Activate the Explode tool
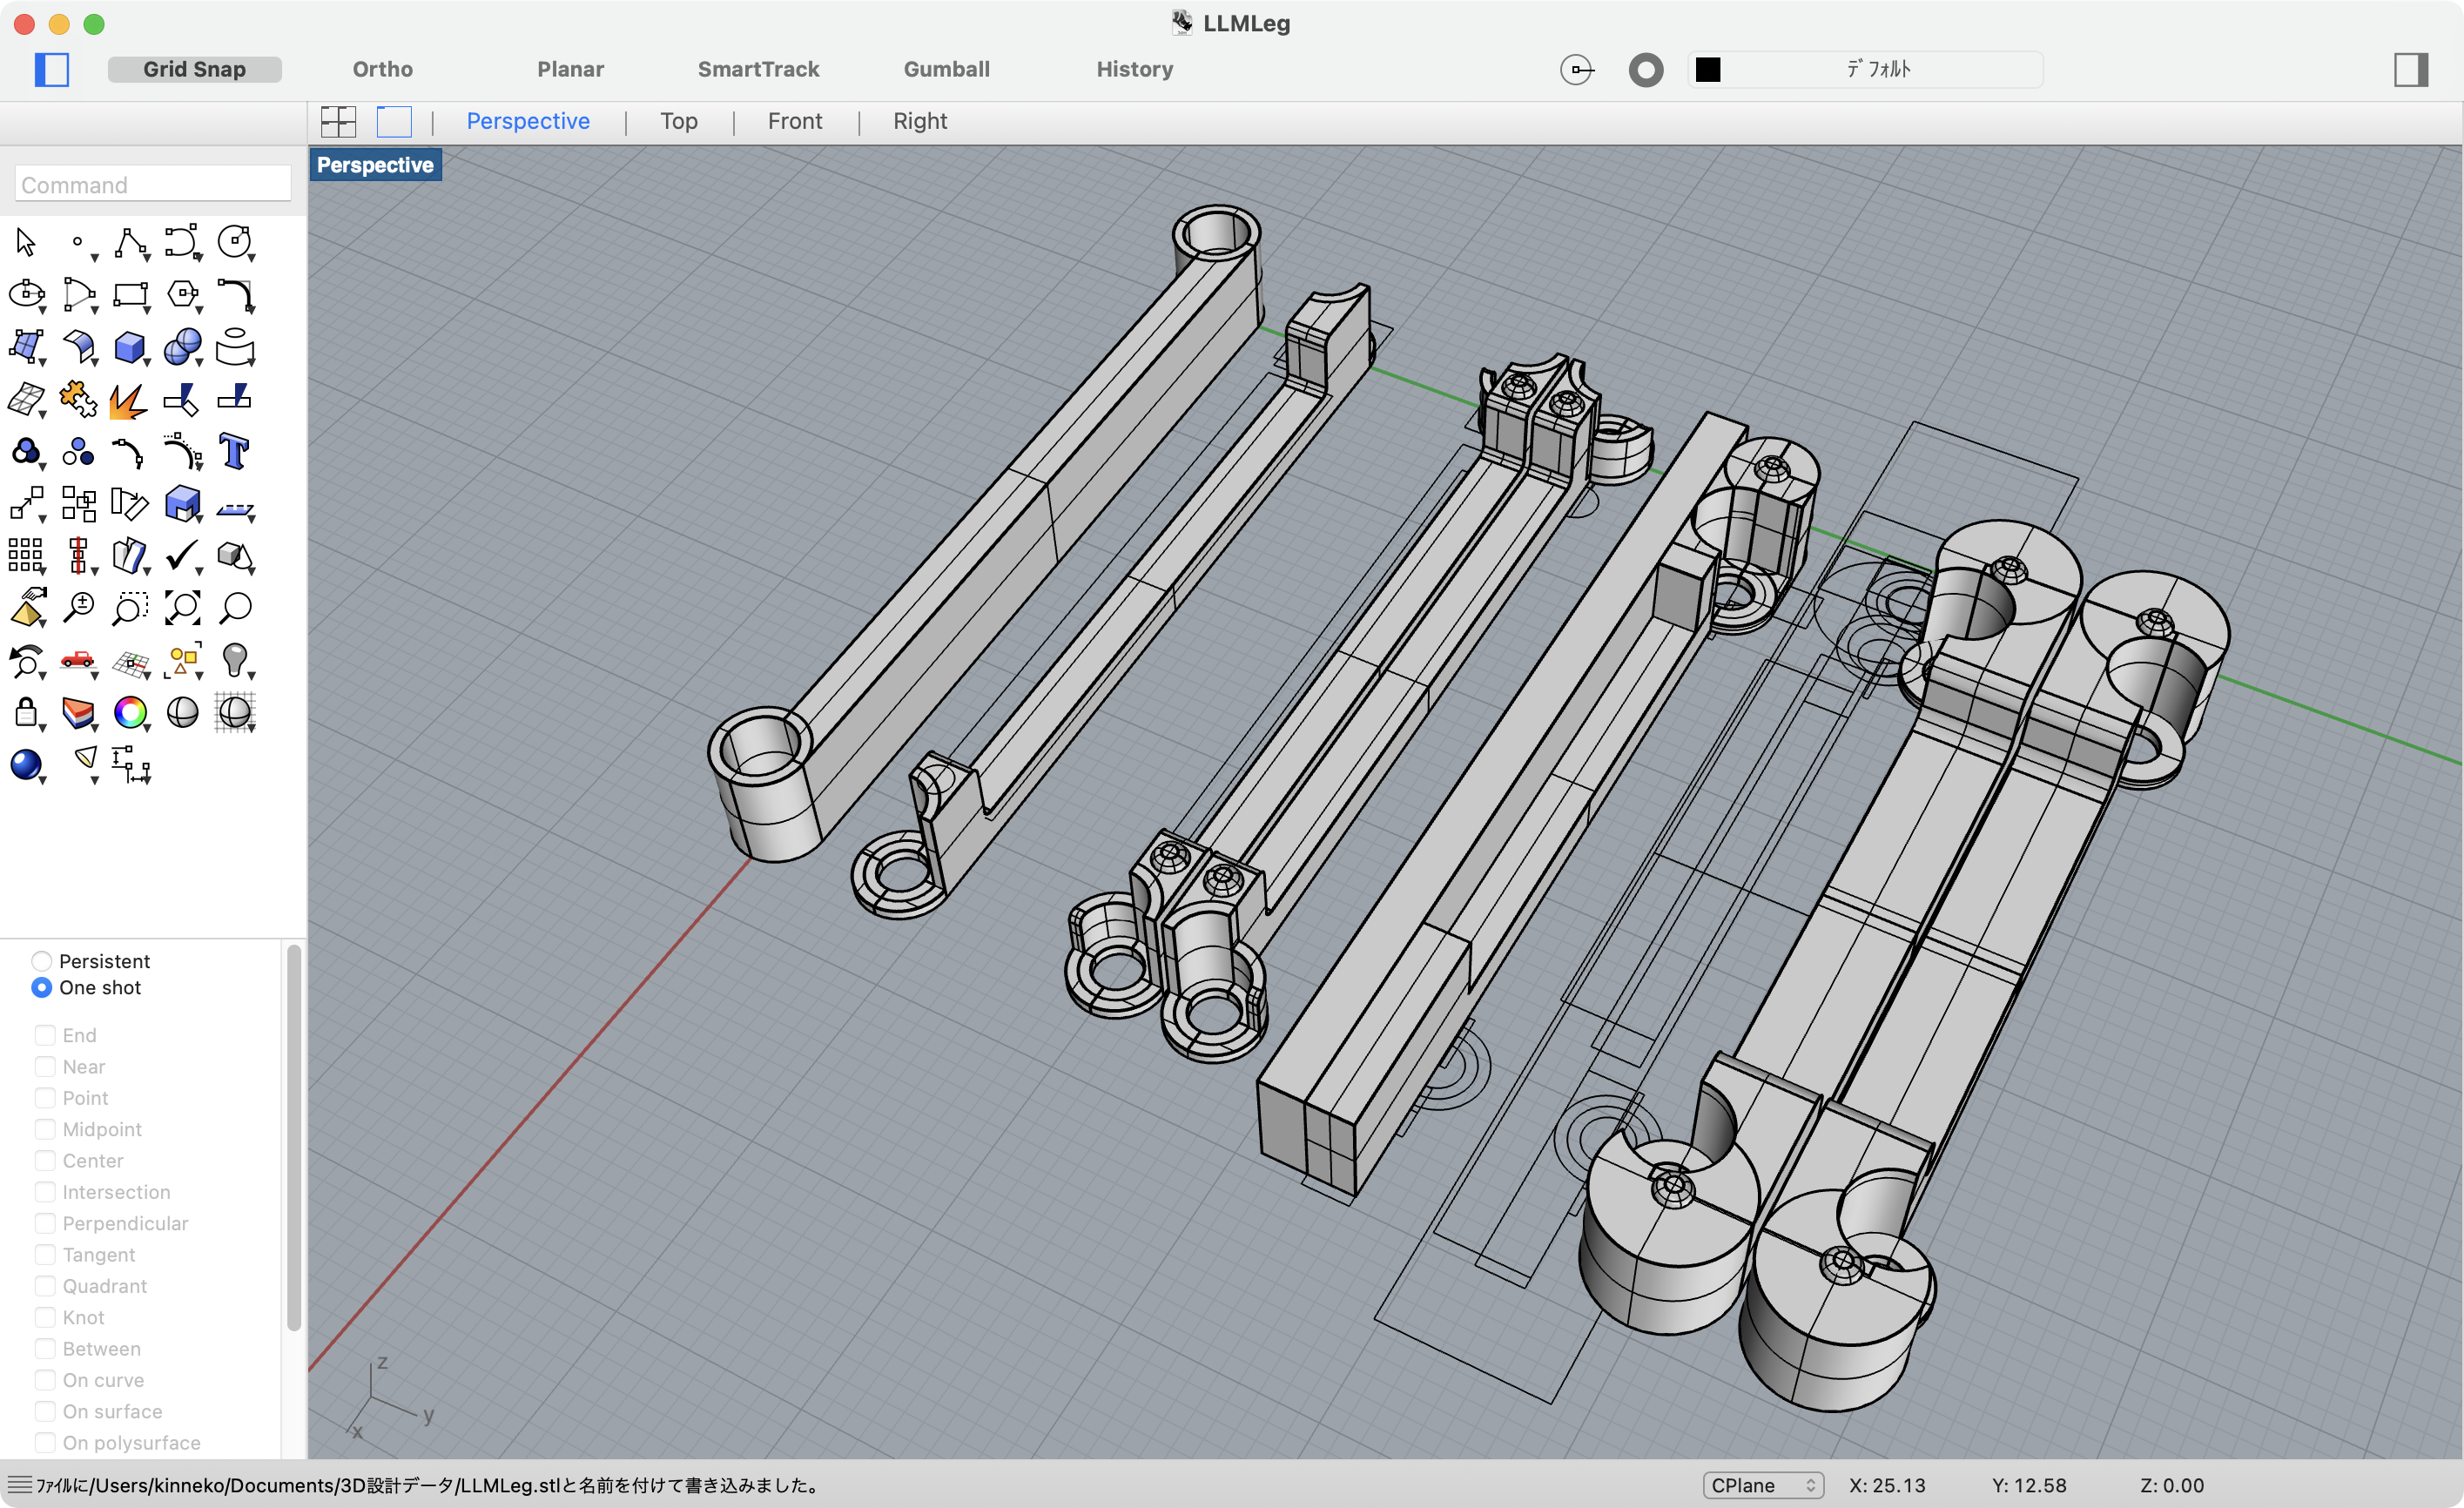 (128, 400)
